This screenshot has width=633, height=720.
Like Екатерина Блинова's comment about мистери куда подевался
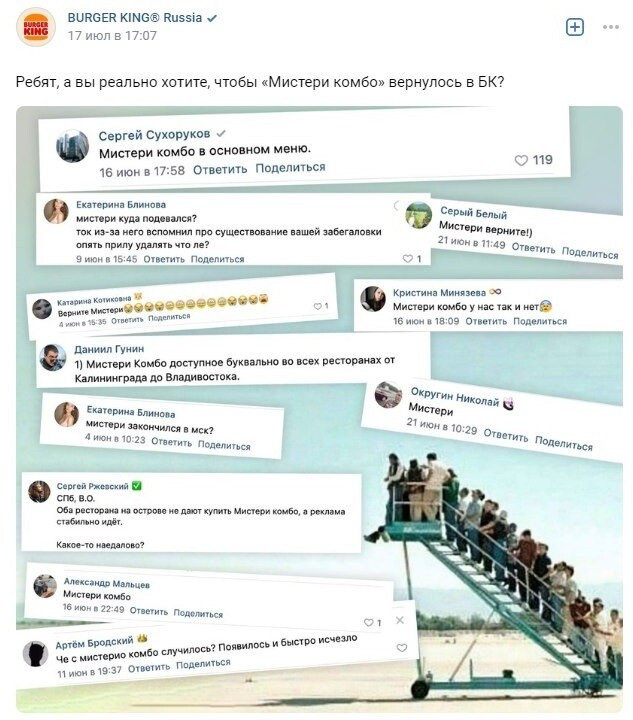[x=408, y=259]
